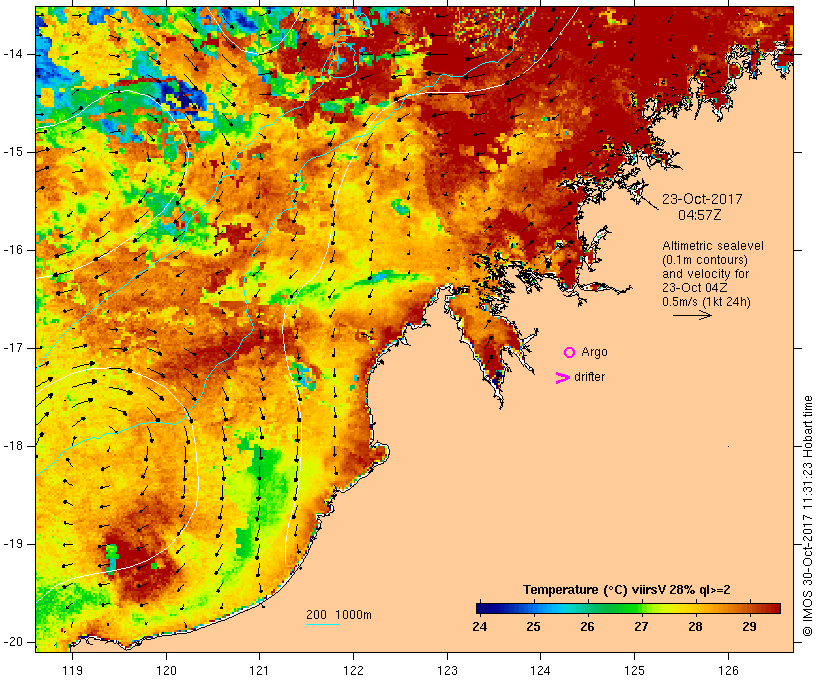Click the color bar label 24

coord(480,627)
